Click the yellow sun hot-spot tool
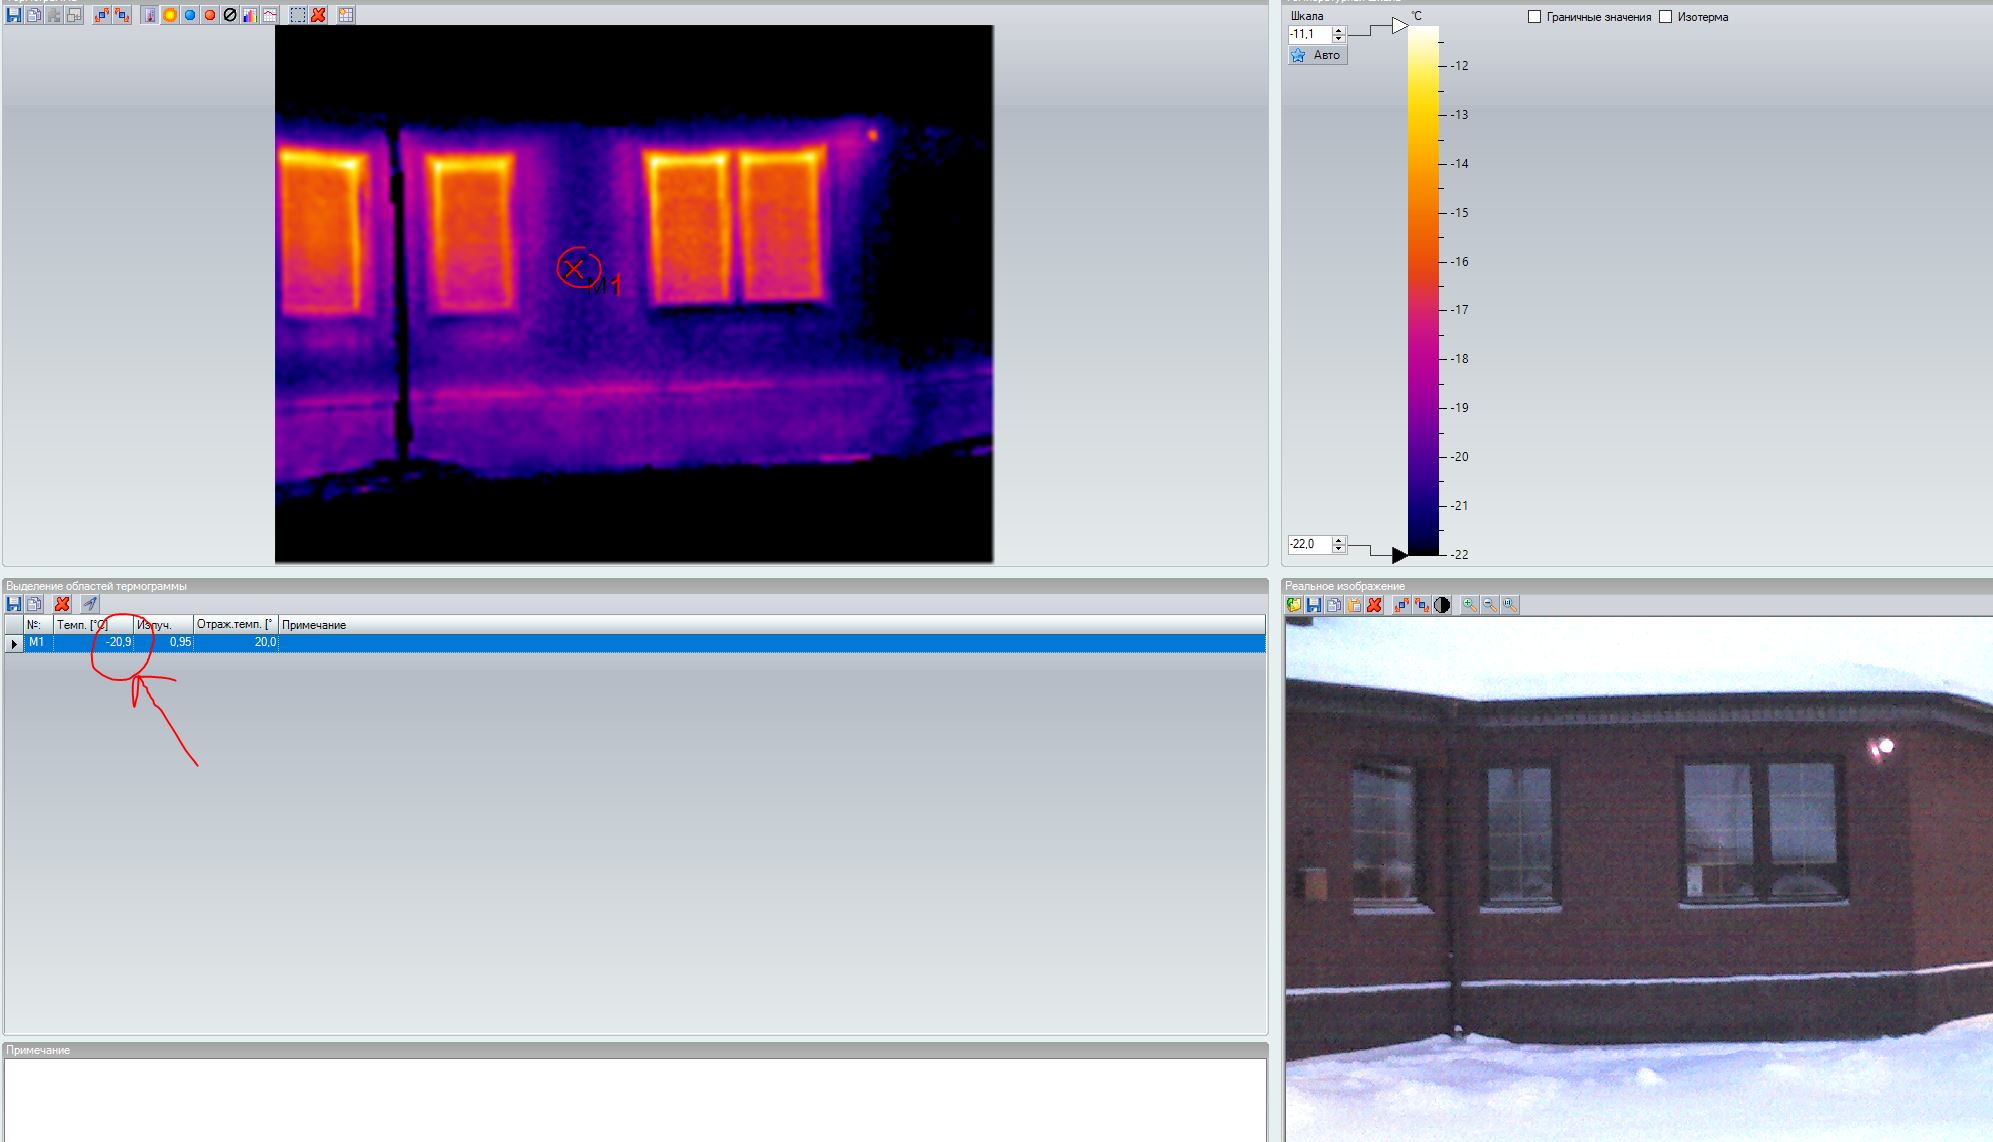This screenshot has height=1142, width=1993. pyautogui.click(x=170, y=15)
